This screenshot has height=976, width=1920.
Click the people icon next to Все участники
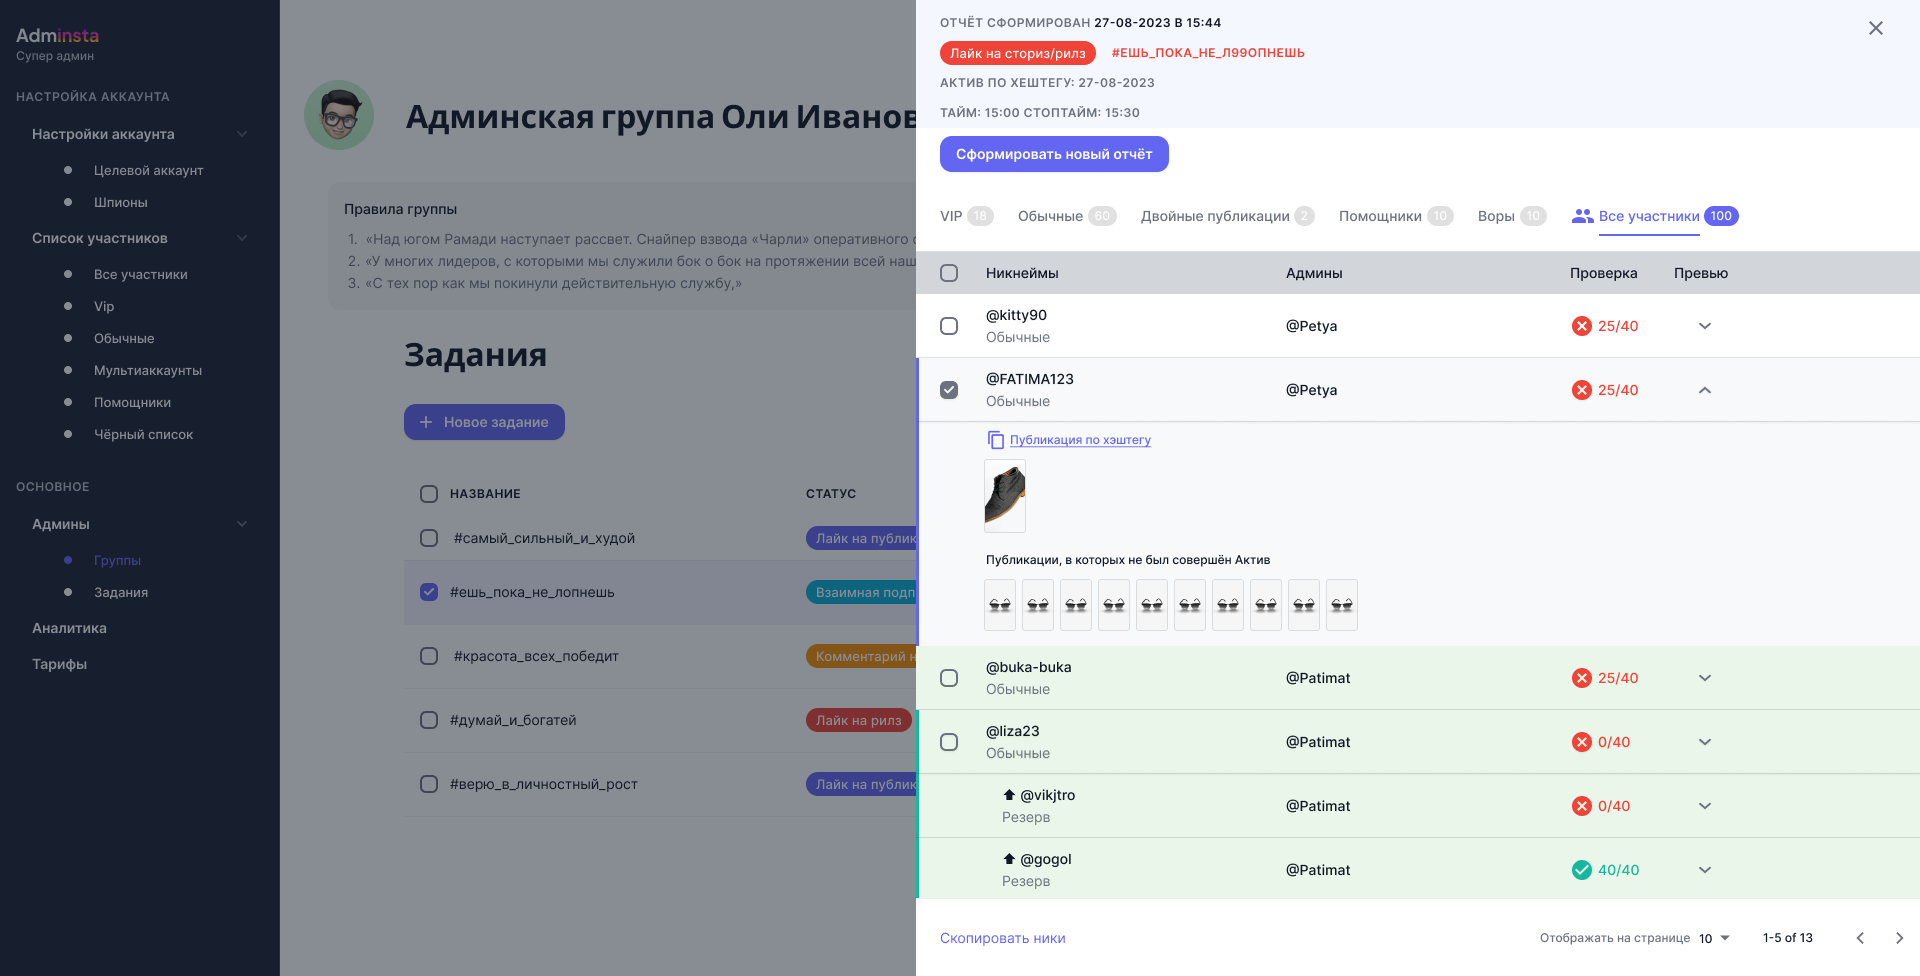(x=1583, y=215)
